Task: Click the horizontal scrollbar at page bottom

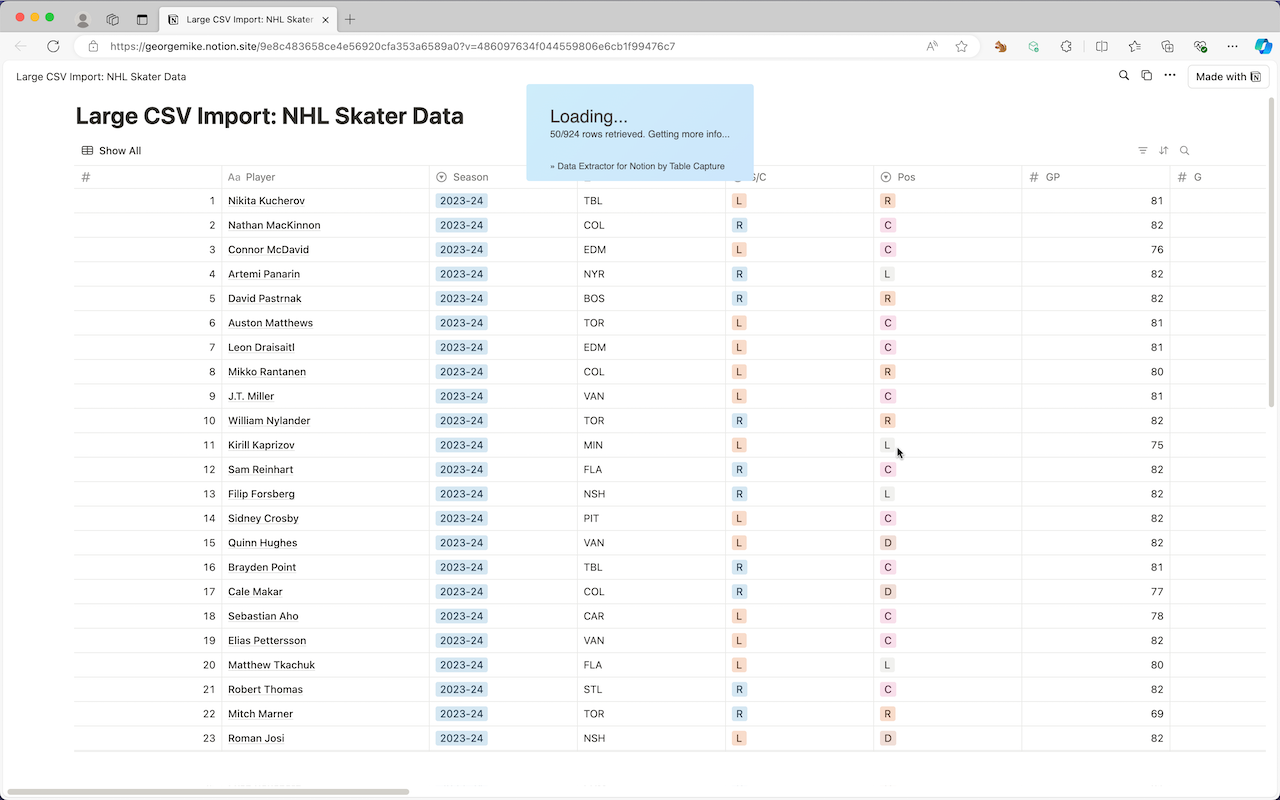Action: click(x=208, y=792)
